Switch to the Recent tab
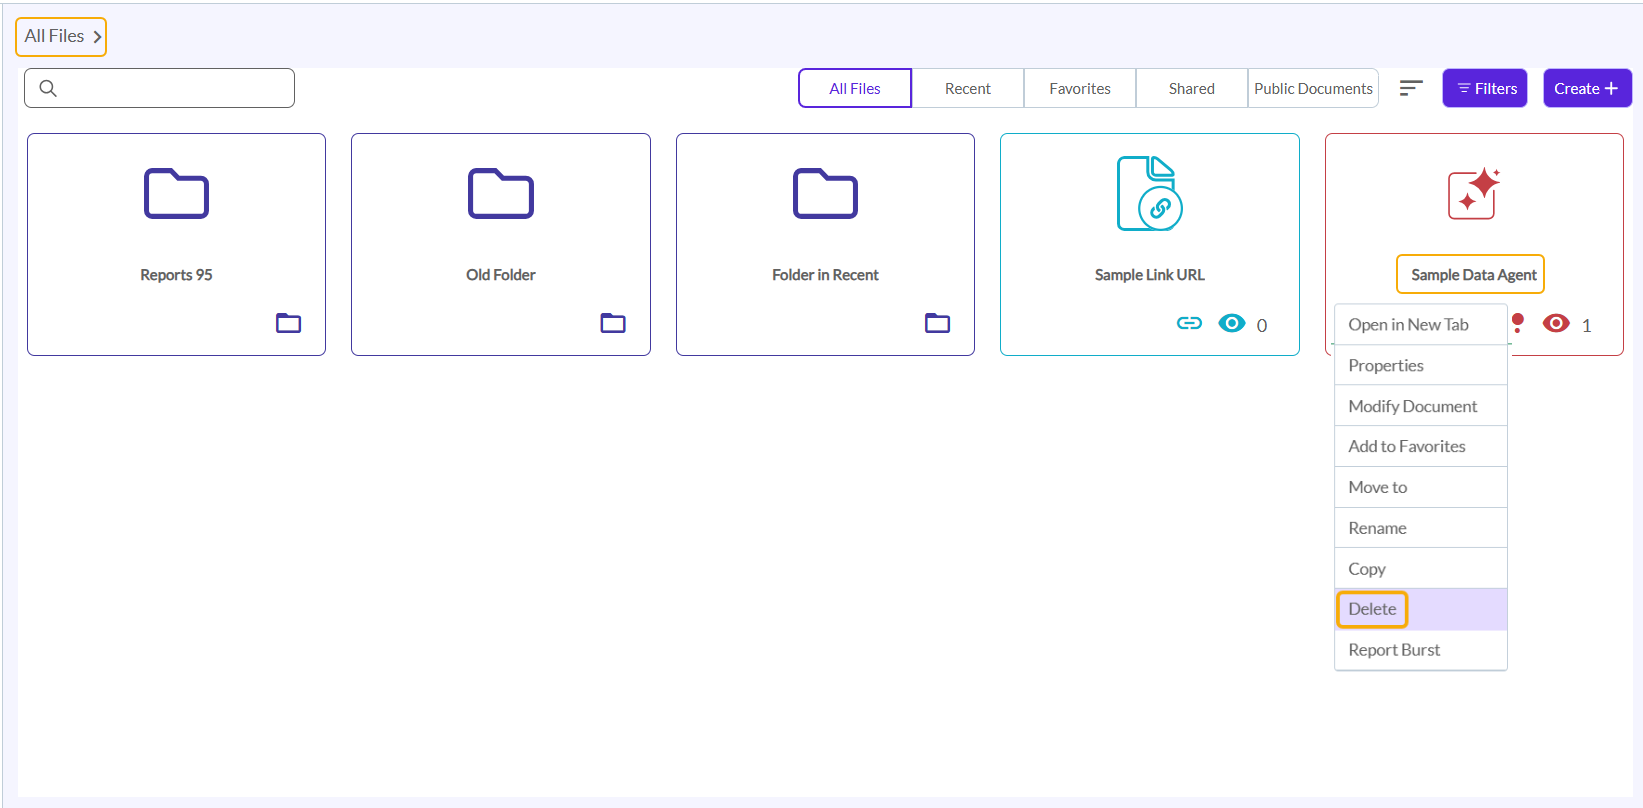Image resolution: width=1643 pixels, height=808 pixels. click(x=967, y=88)
